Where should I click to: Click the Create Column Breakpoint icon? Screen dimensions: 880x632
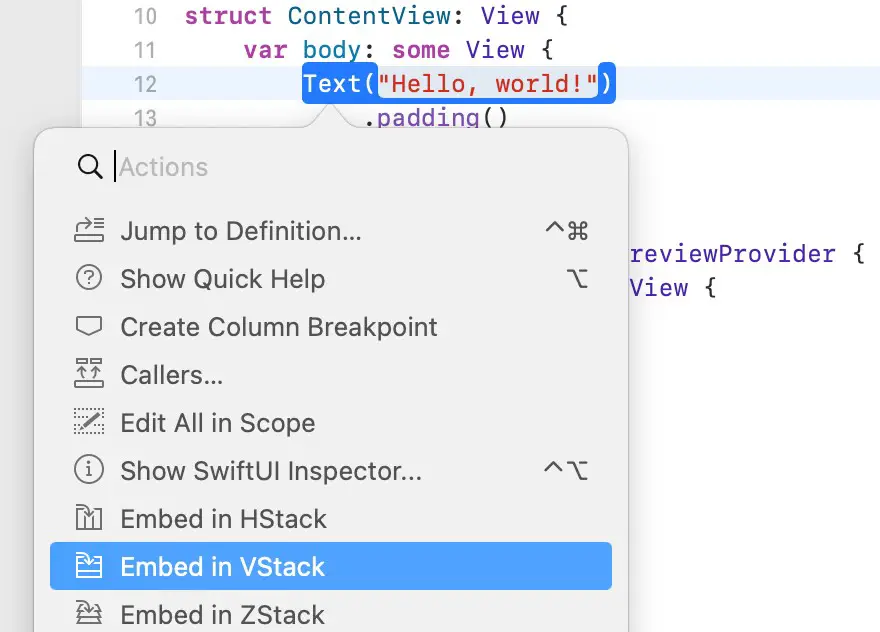coord(89,326)
